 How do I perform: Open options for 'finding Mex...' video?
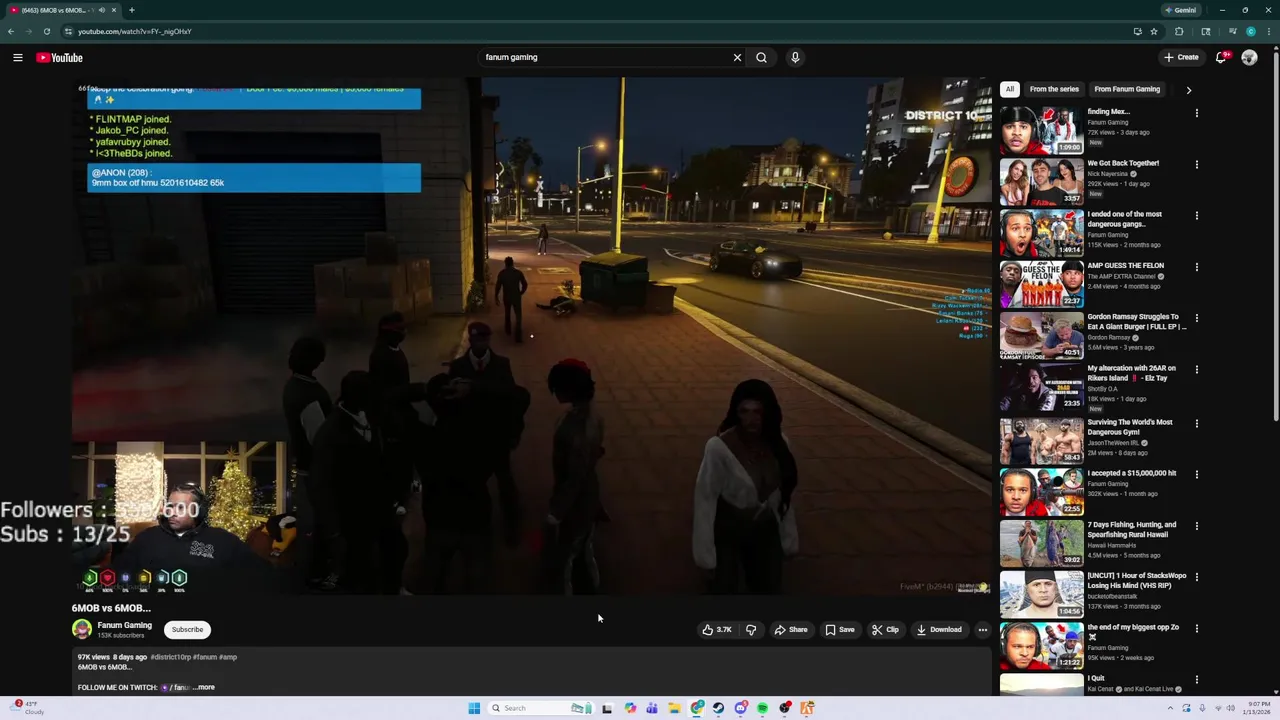(1196, 113)
